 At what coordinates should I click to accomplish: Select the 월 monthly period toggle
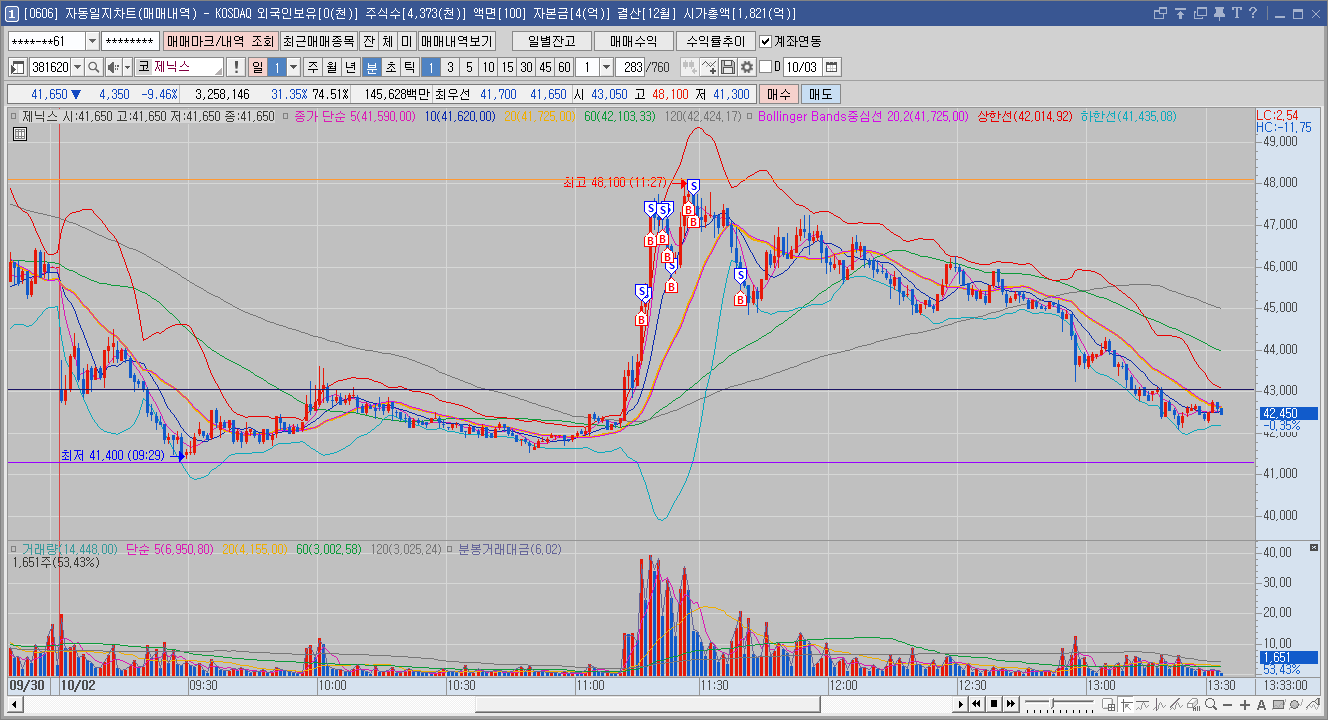click(x=331, y=67)
